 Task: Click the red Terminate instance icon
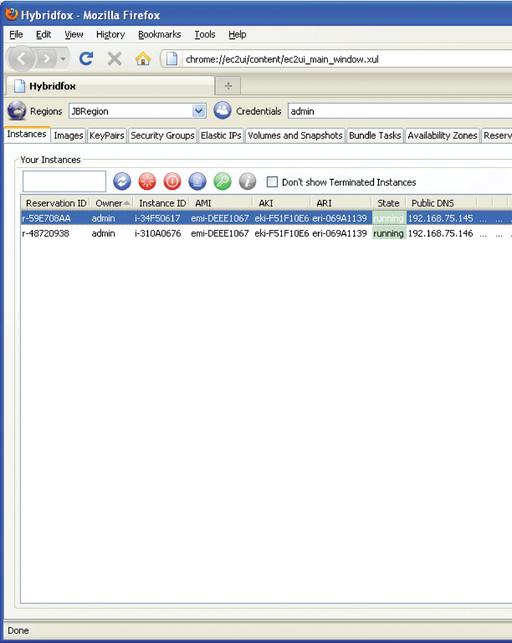click(x=147, y=181)
